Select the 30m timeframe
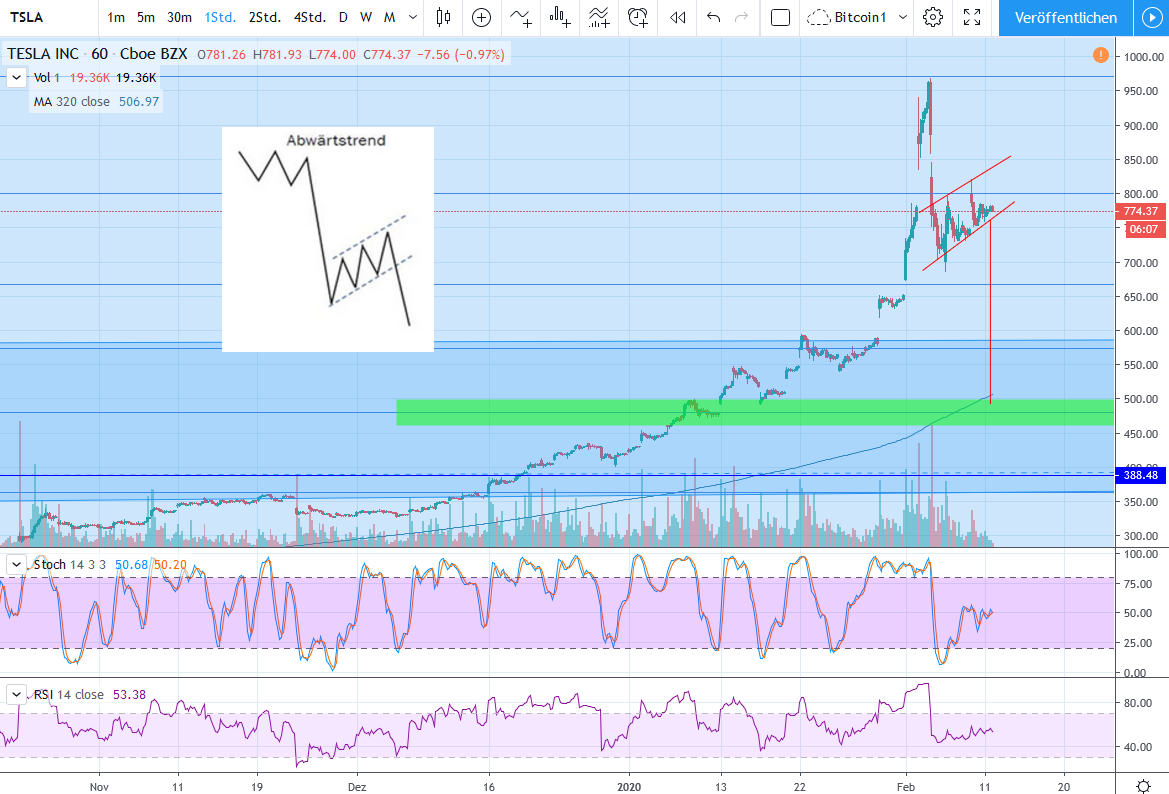This screenshot has width=1169, height=794. point(179,17)
